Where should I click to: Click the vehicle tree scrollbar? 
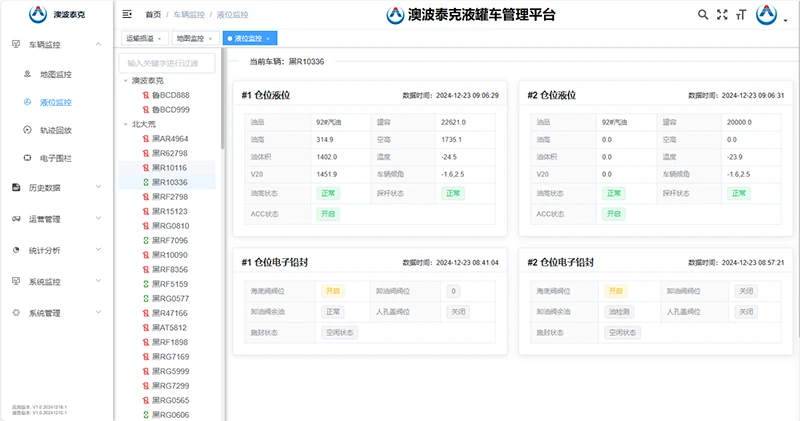click(x=222, y=100)
